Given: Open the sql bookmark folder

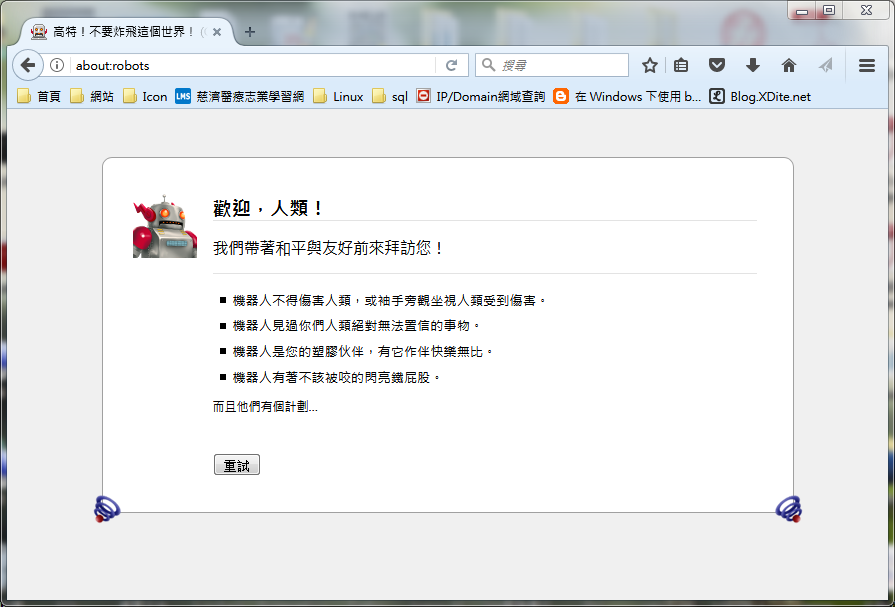Looking at the screenshot, I should click(x=390, y=97).
